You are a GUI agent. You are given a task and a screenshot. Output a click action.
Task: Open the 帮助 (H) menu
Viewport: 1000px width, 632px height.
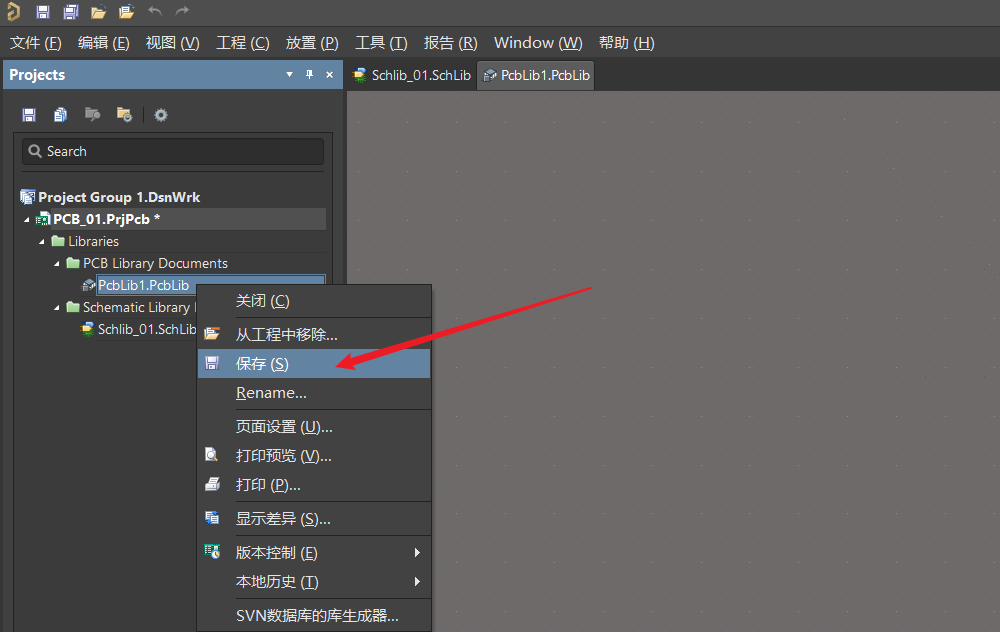click(x=626, y=43)
